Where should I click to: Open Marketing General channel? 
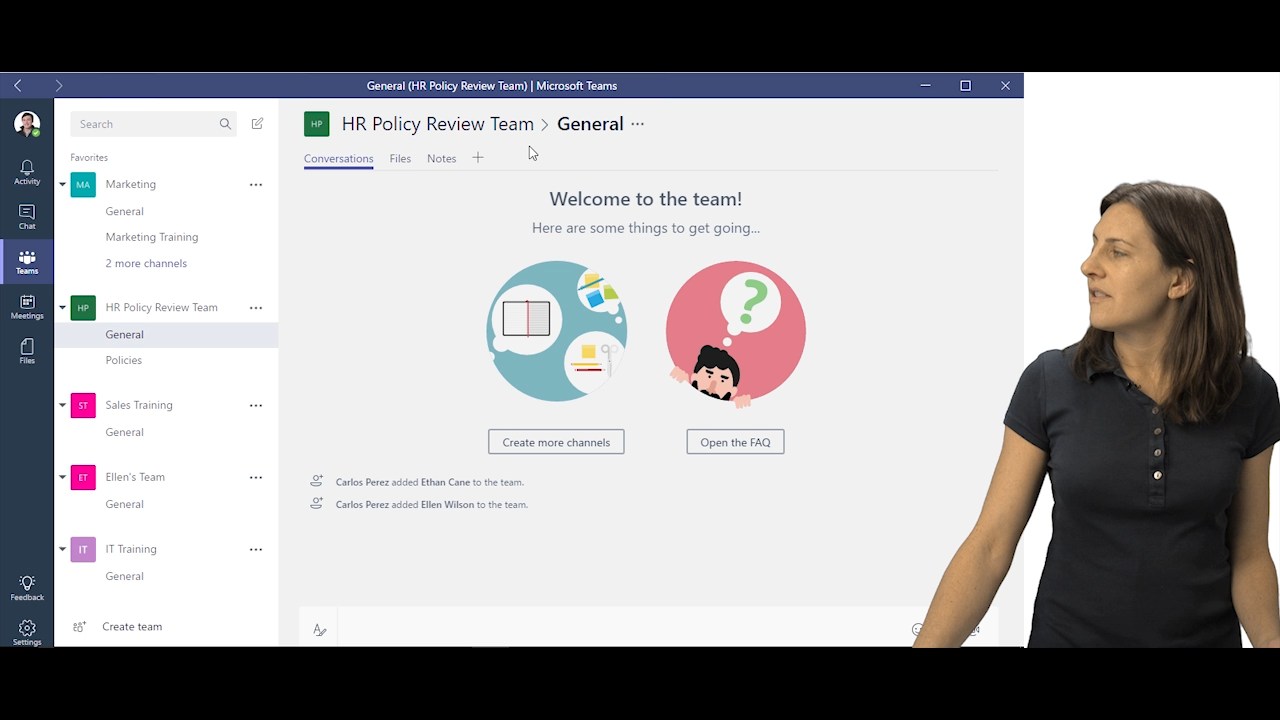[125, 211]
